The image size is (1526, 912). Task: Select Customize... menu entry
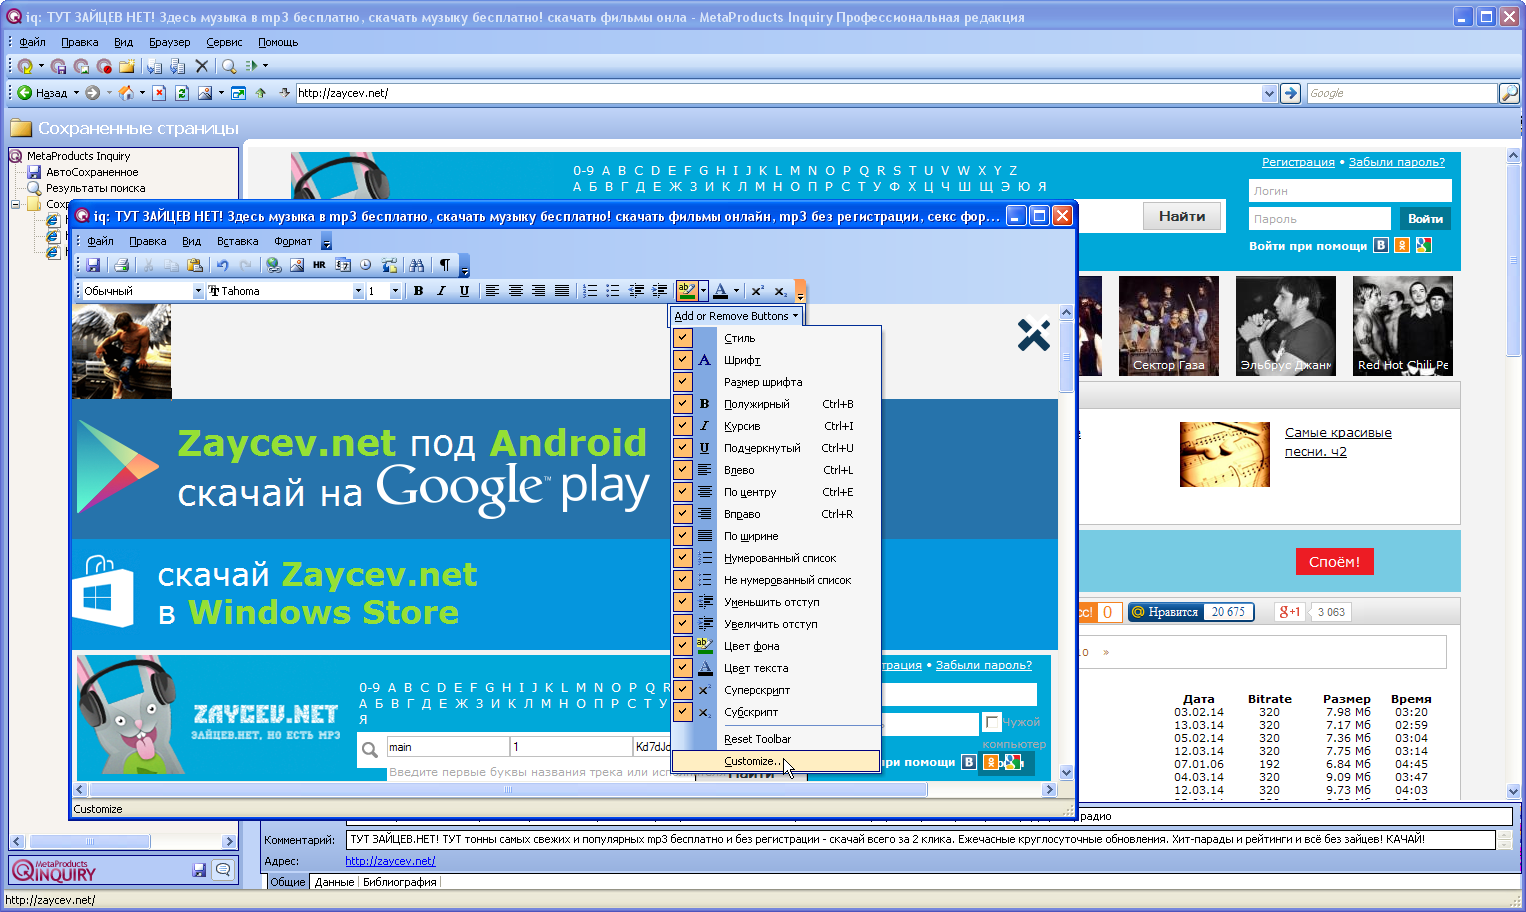click(776, 761)
